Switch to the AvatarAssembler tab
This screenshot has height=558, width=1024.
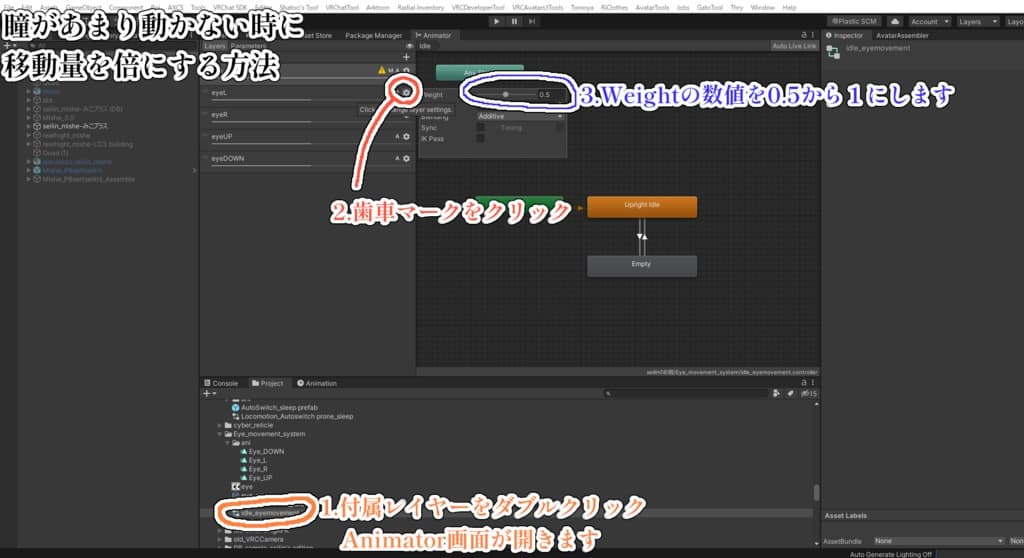(902, 35)
